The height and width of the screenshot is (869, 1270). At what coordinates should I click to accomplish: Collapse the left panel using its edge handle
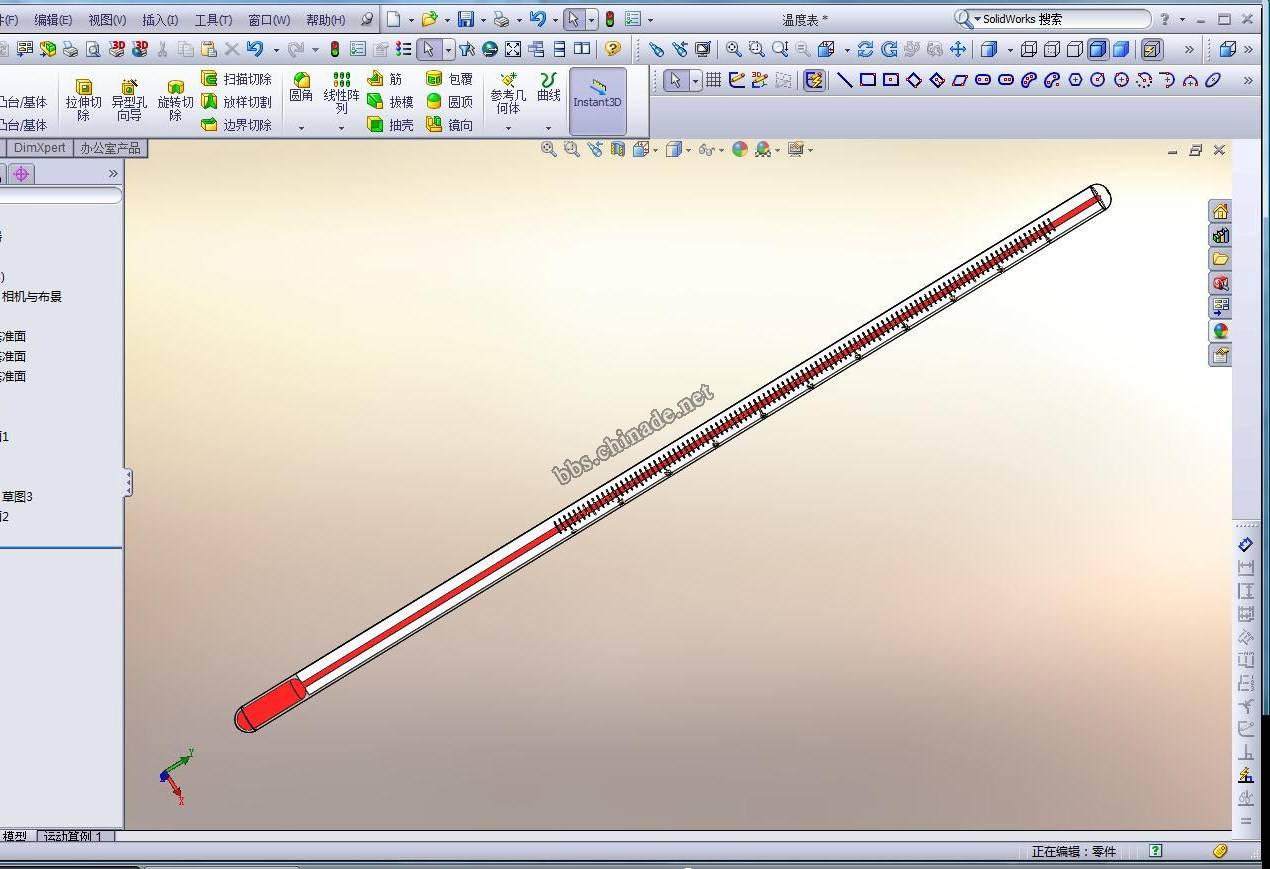coord(128,484)
